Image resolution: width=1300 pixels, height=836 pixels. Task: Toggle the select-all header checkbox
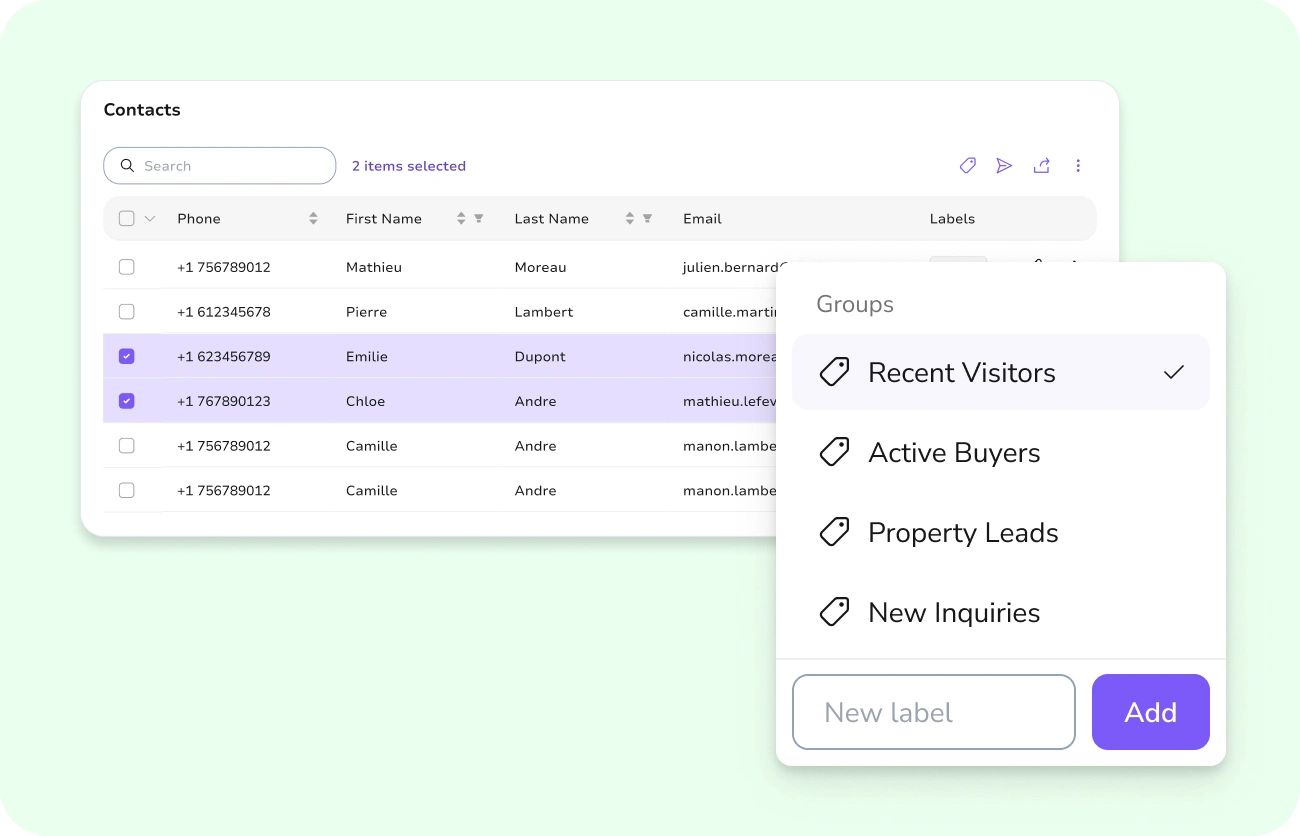click(x=127, y=219)
